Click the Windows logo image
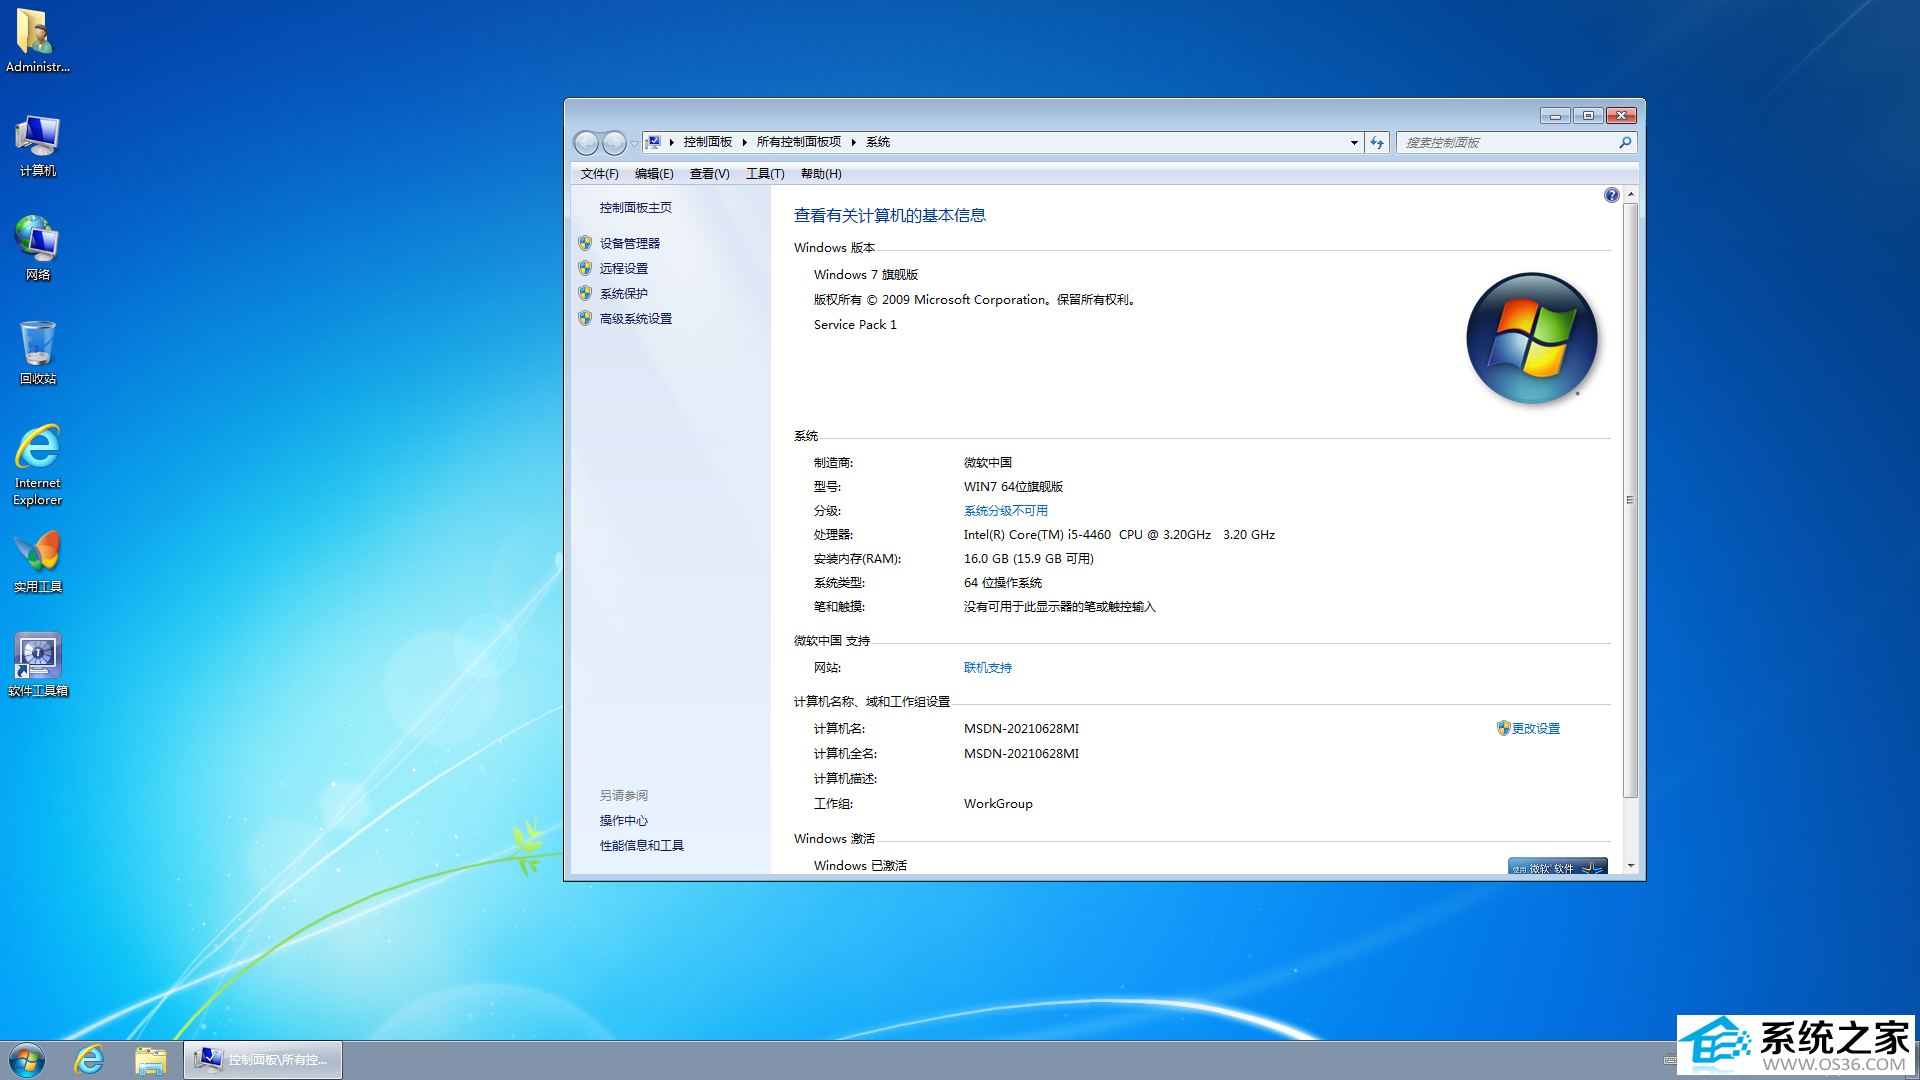Screen dimensions: 1920x1080 click(x=1531, y=339)
